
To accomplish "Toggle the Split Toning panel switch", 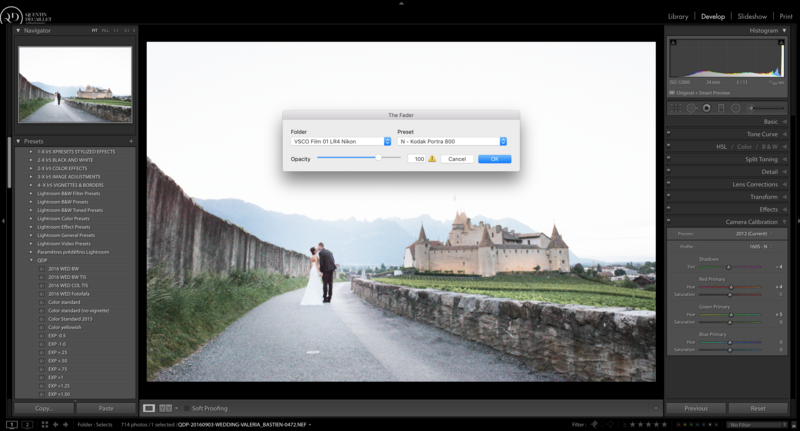I will click(668, 158).
